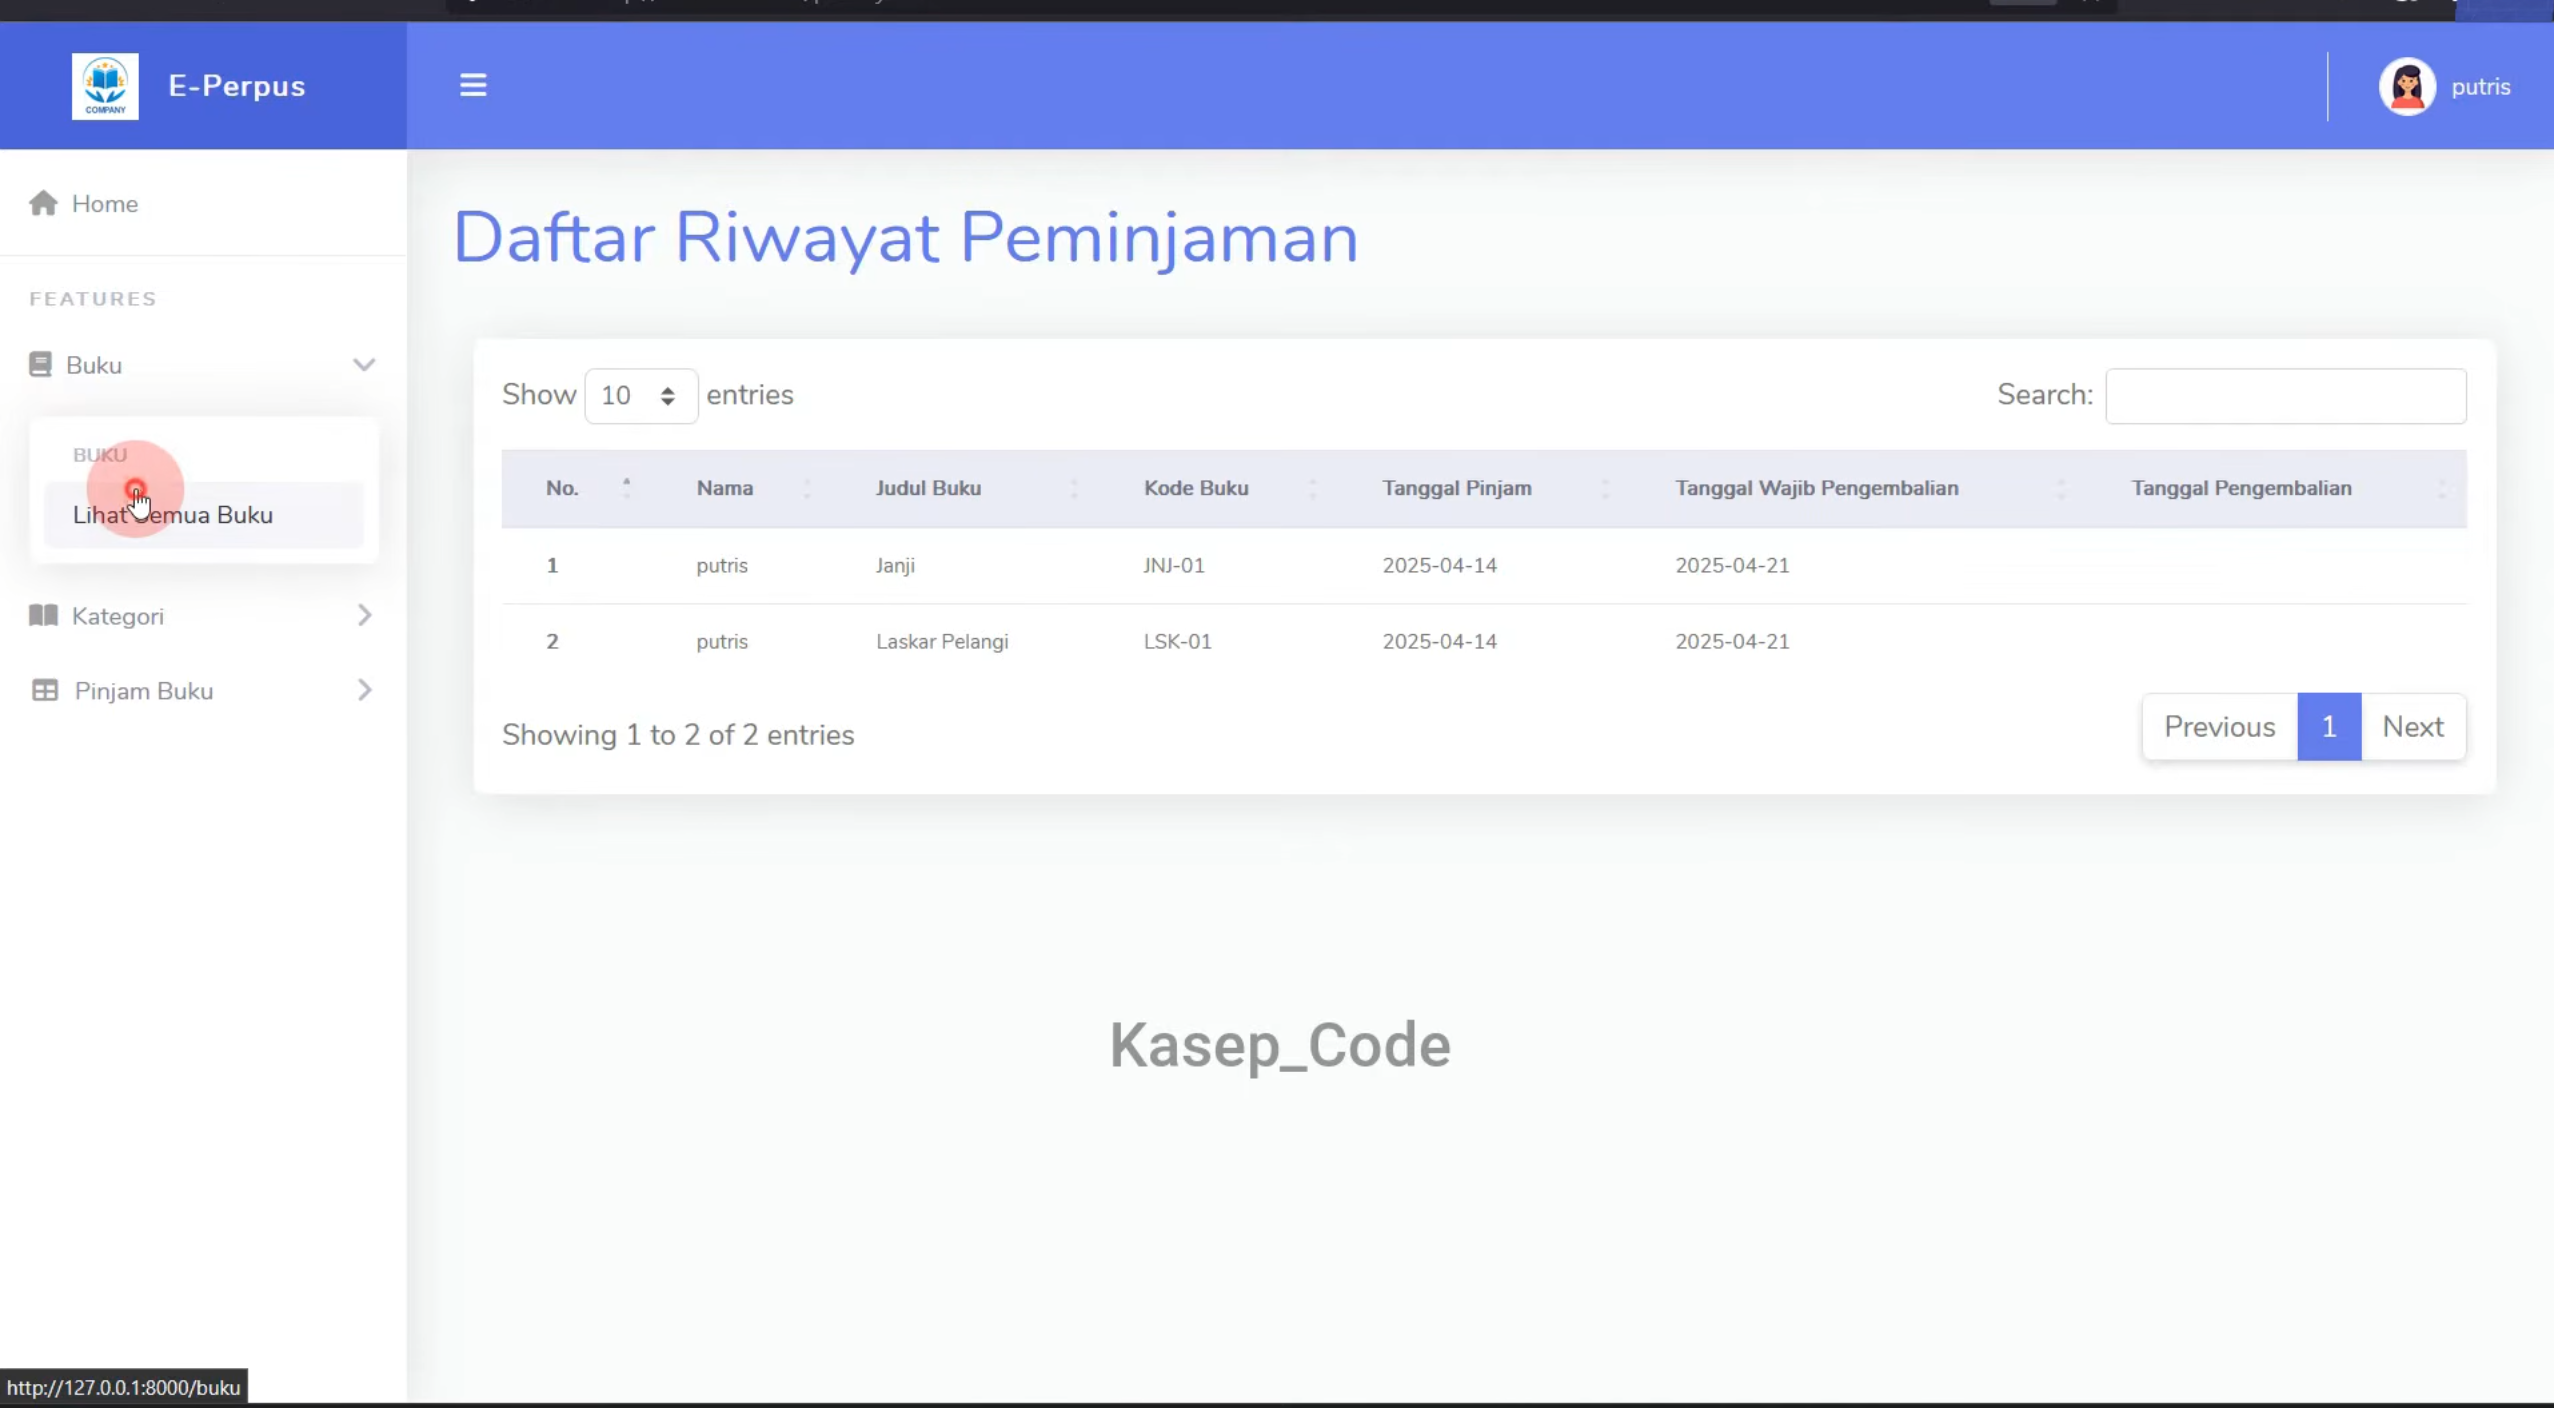Image resolution: width=2554 pixels, height=1408 pixels.
Task: Click the Daftar Riwayat Peminjaman heading
Action: (x=906, y=238)
